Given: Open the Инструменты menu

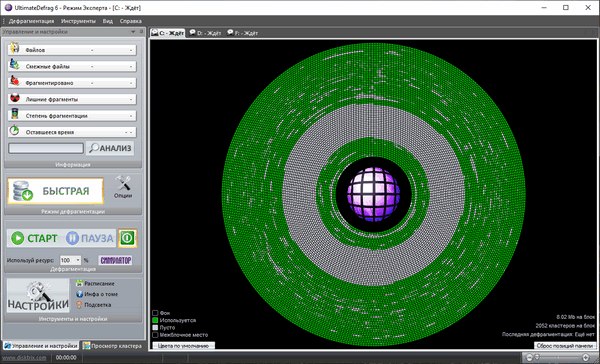Looking at the screenshot, I should [78, 21].
